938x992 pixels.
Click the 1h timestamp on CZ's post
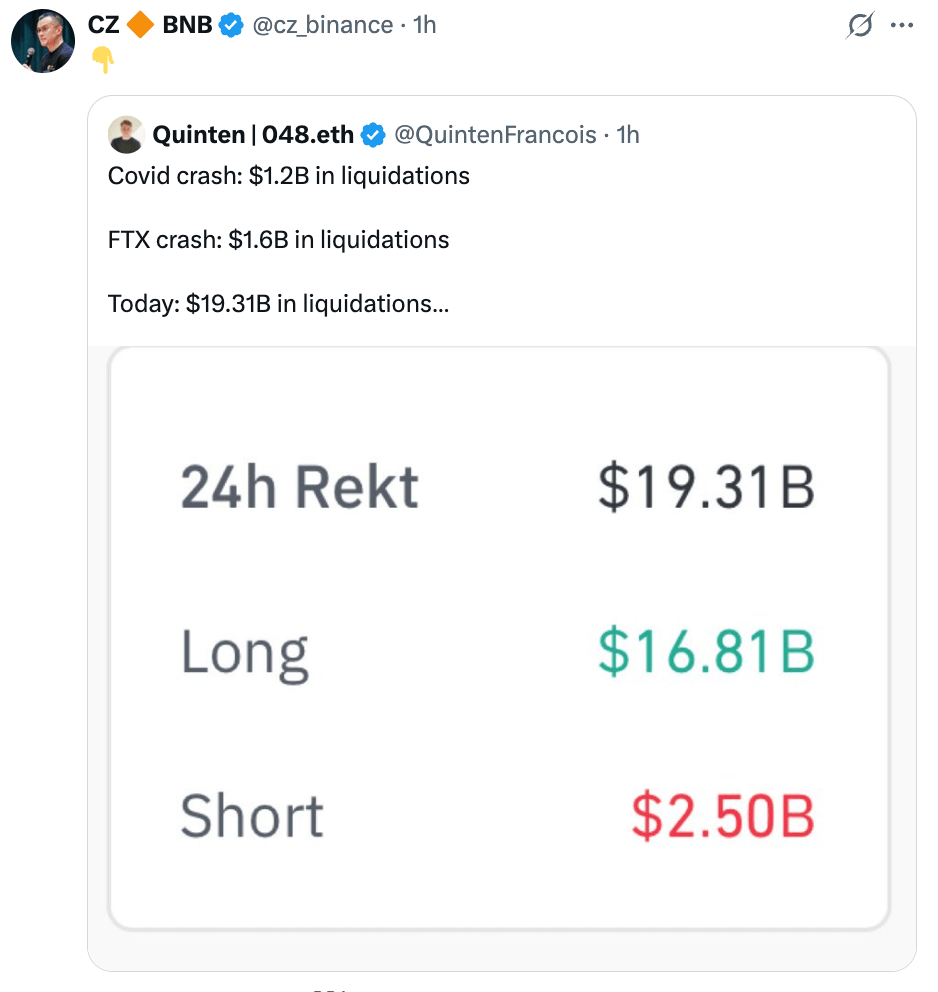click(x=425, y=25)
